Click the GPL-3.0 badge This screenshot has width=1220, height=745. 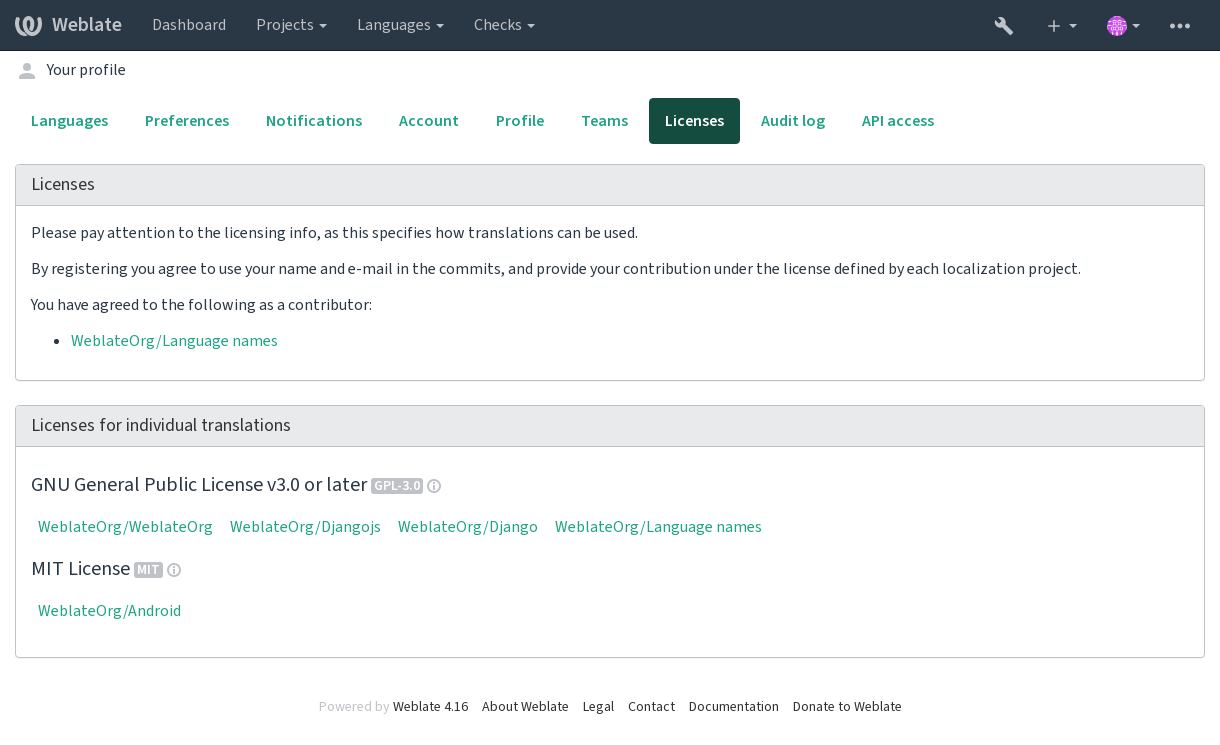397,486
